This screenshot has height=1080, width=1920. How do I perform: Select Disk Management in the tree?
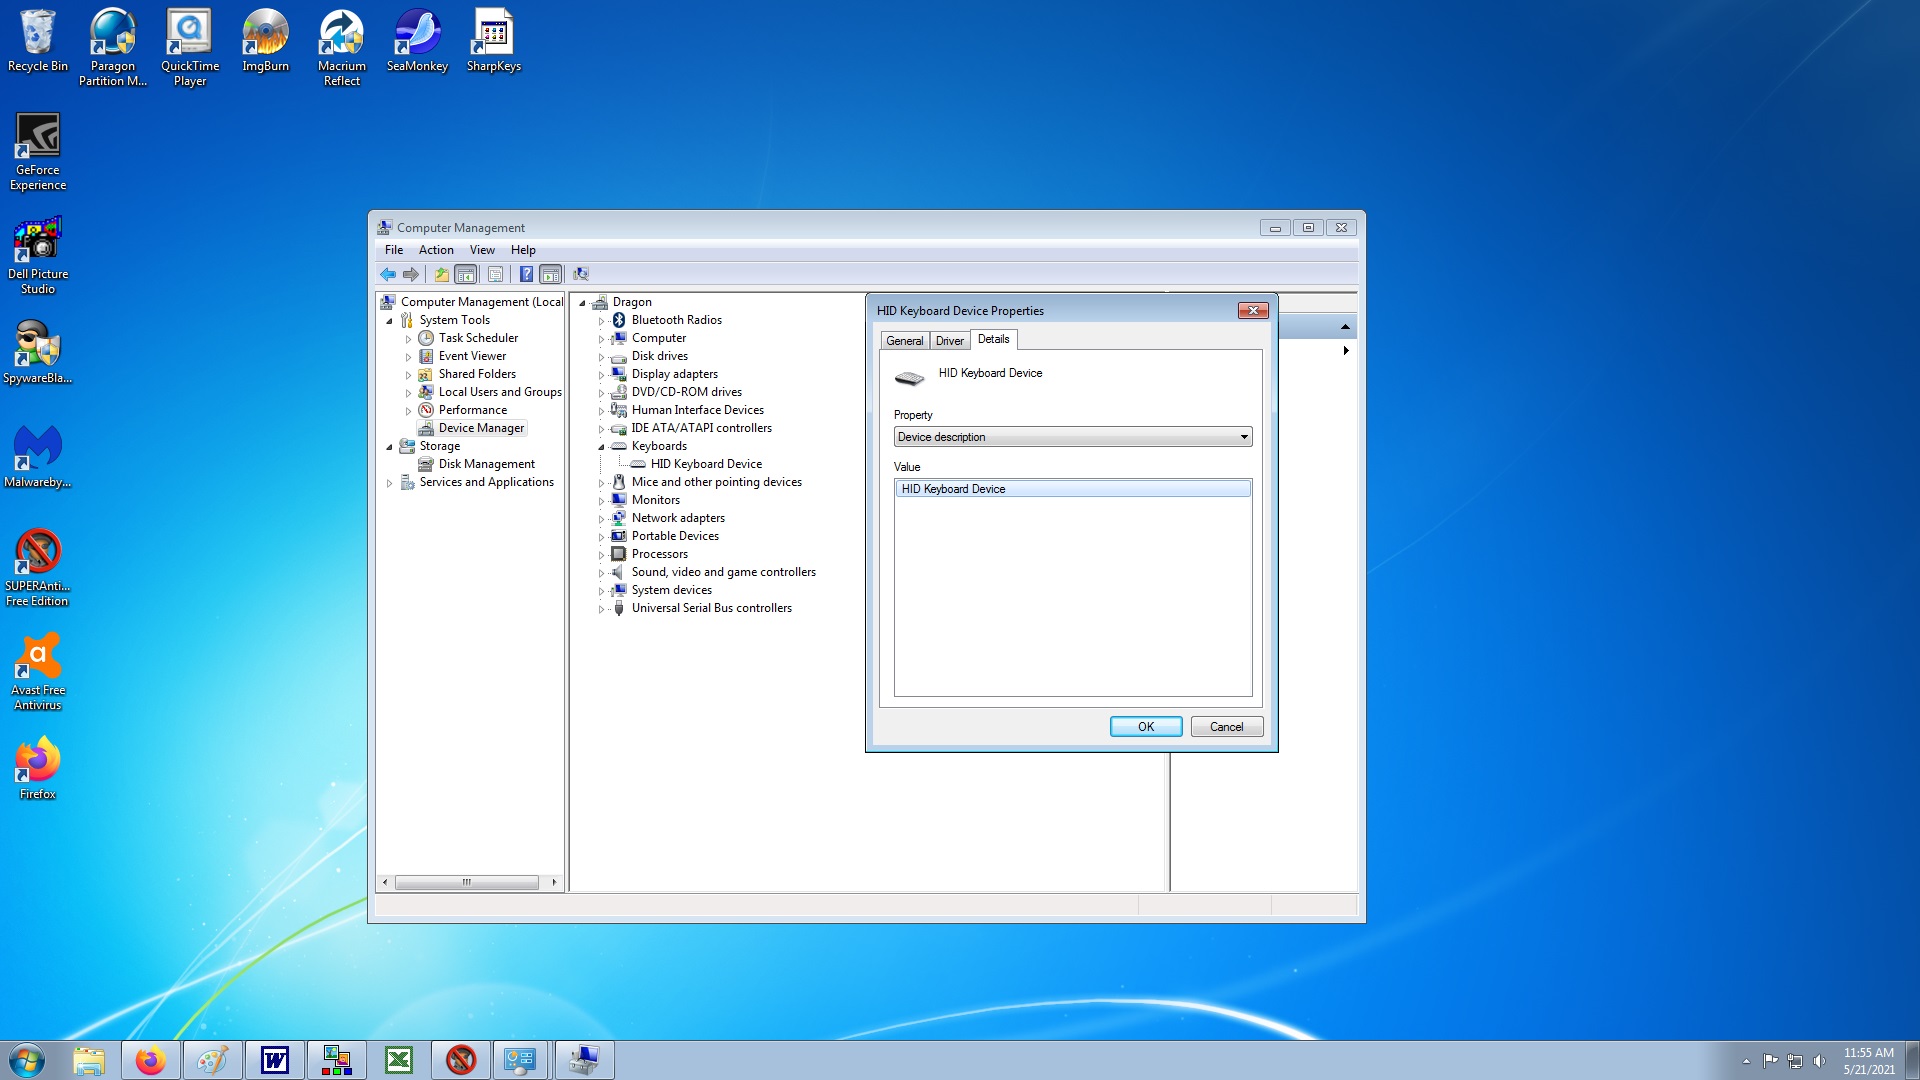click(486, 464)
